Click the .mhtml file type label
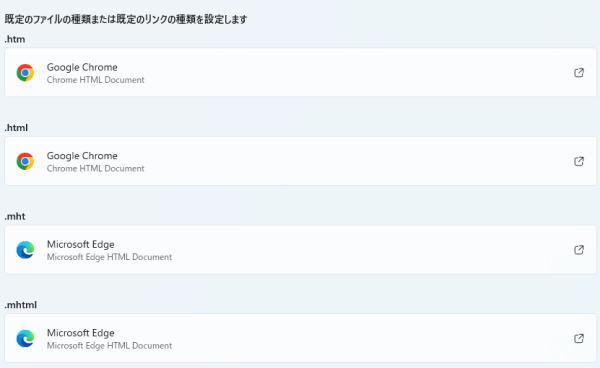600x368 pixels. click(21, 305)
